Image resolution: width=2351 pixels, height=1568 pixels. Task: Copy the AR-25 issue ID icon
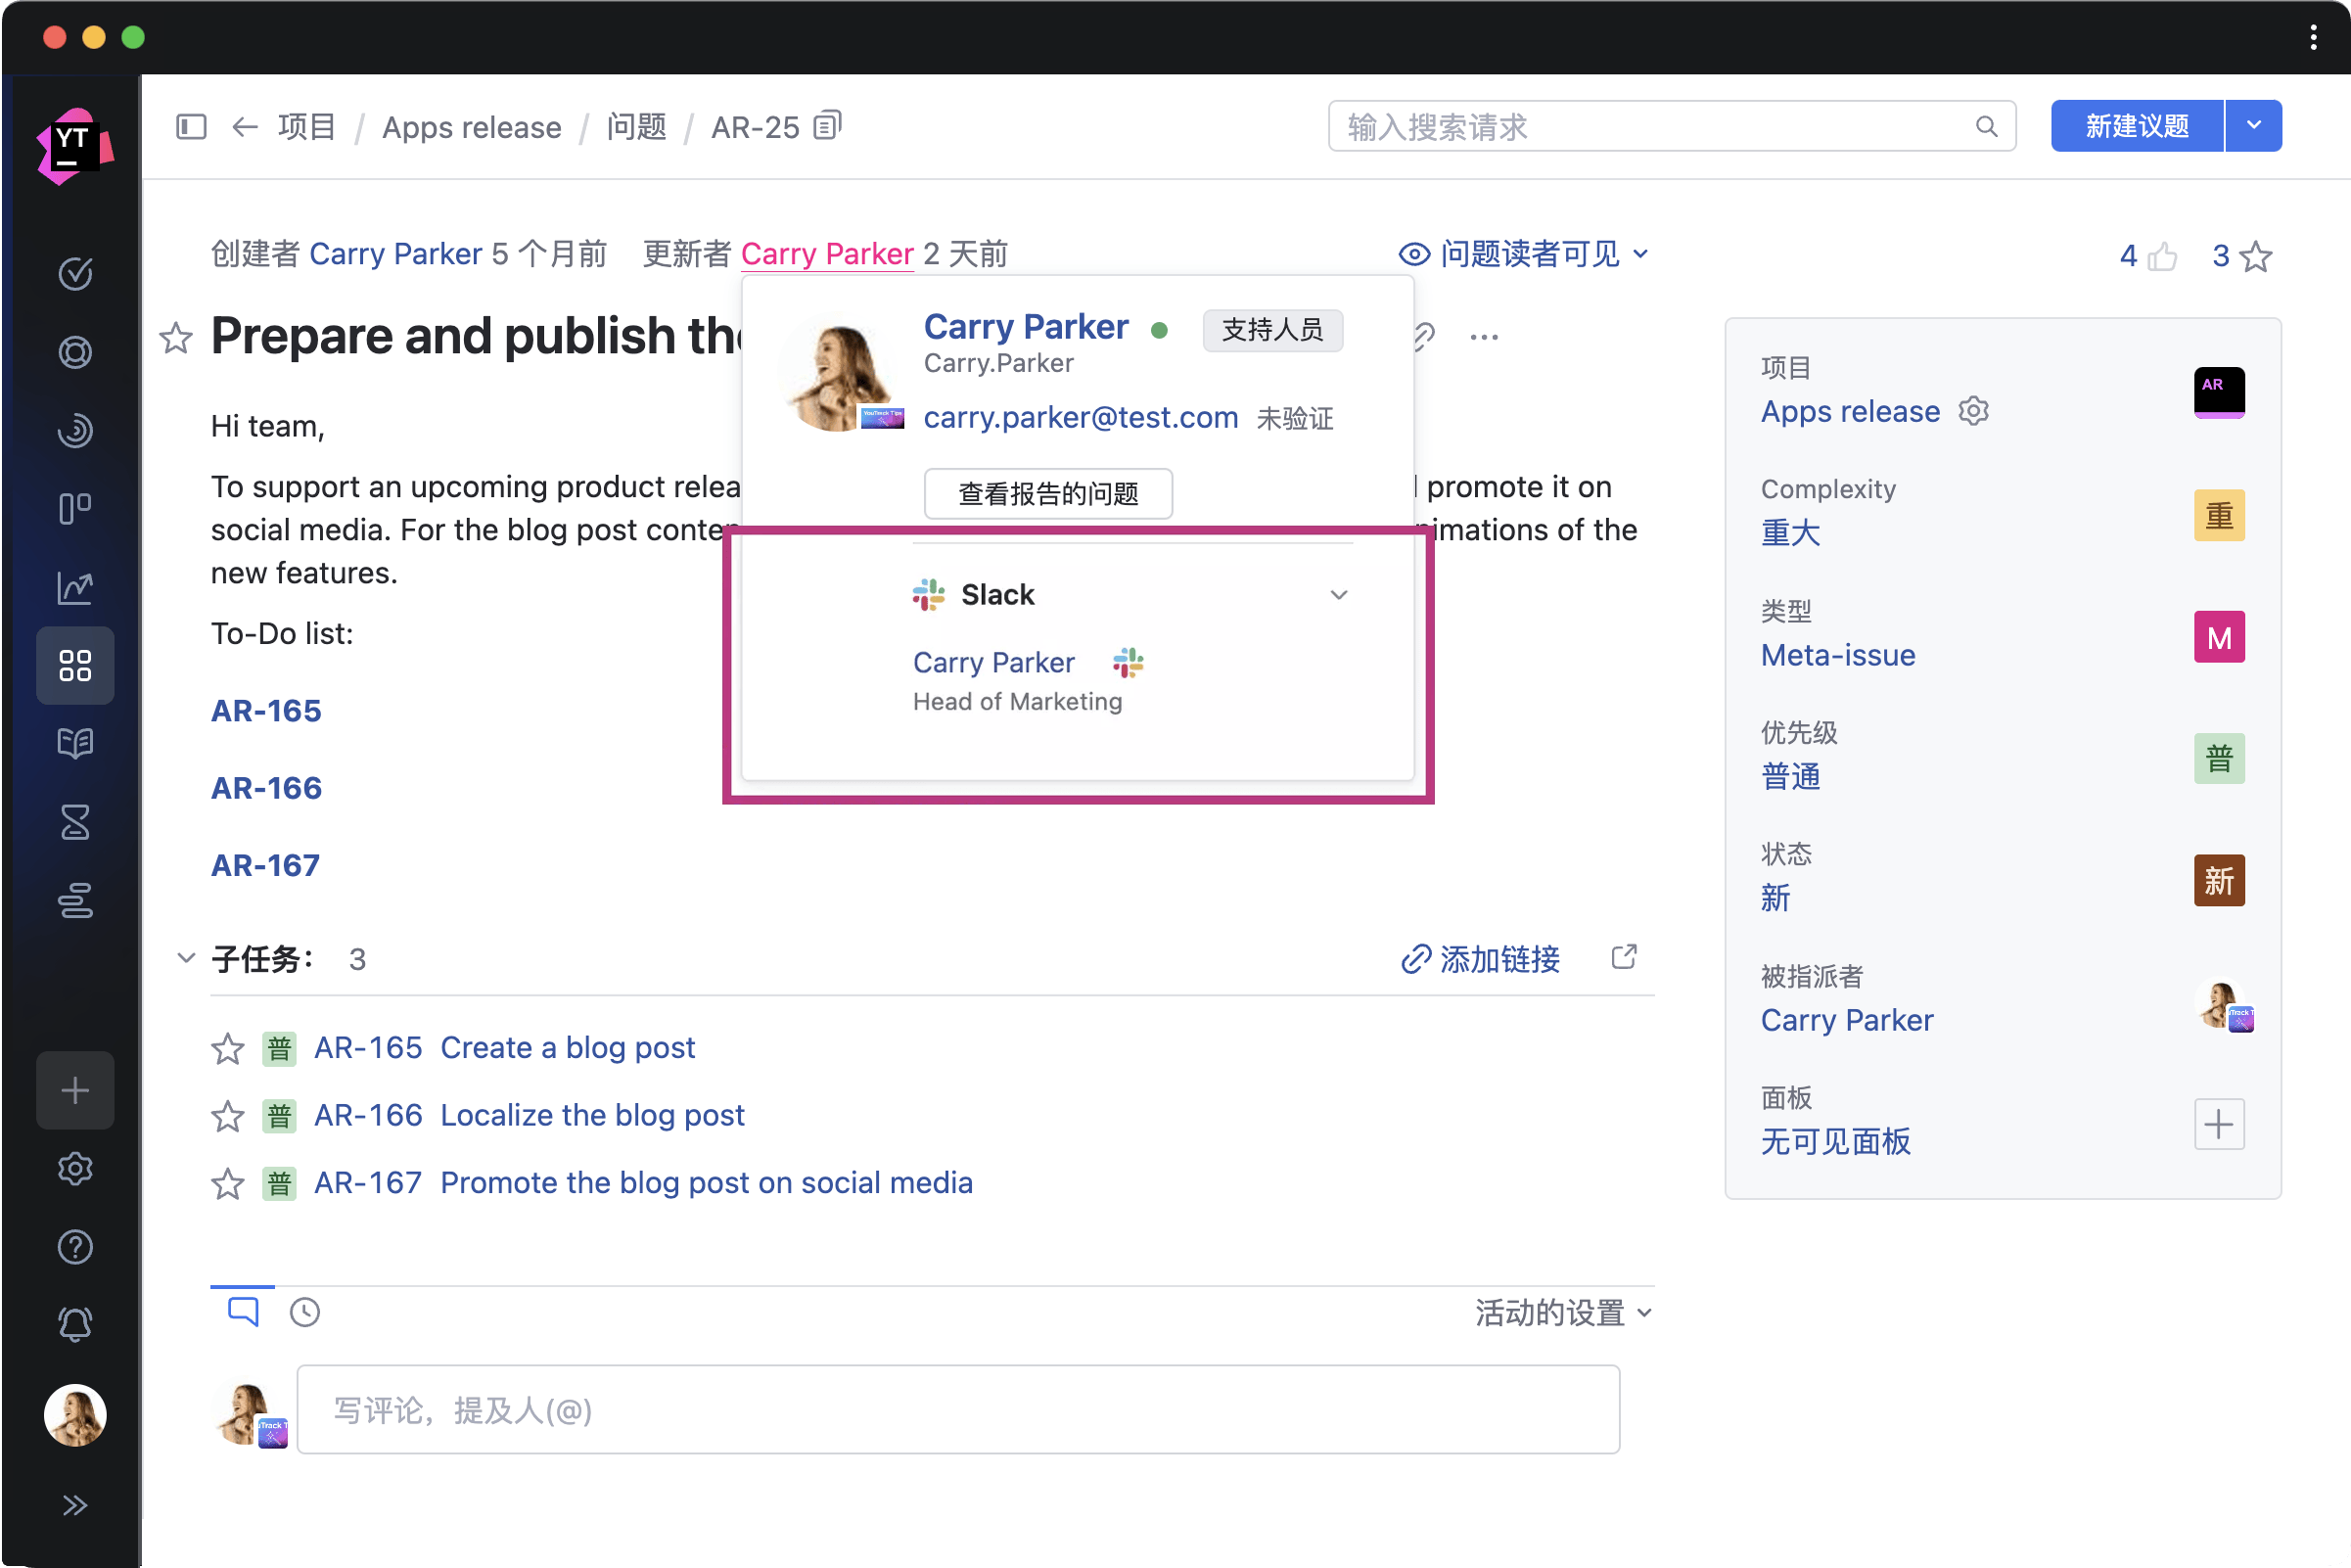(828, 126)
